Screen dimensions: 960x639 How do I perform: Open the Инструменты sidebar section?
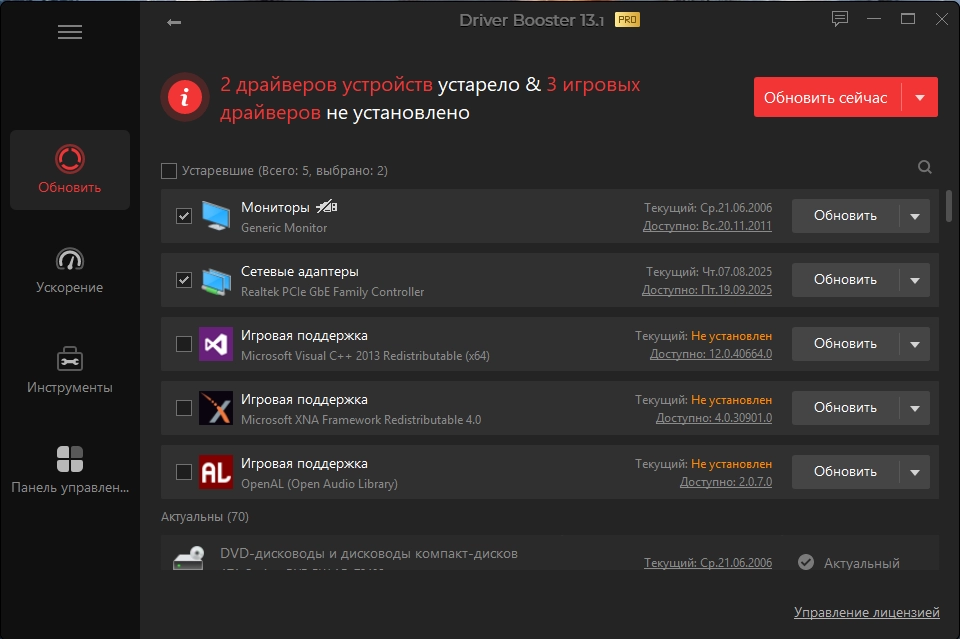click(70, 370)
